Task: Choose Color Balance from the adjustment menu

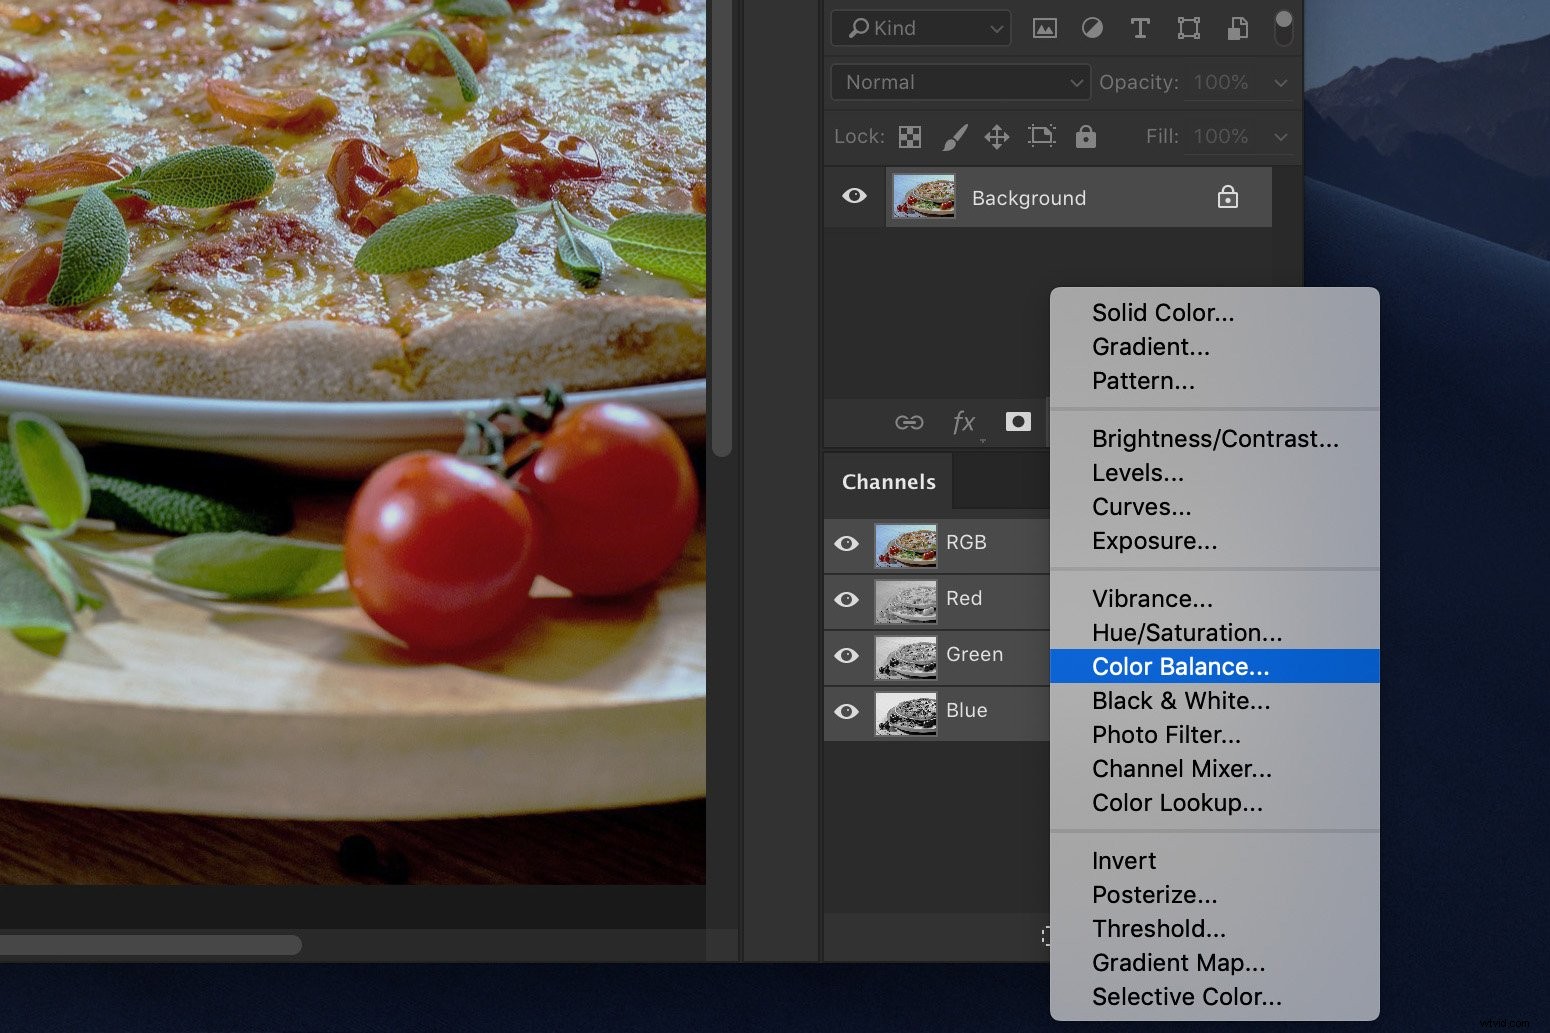Action: (1180, 666)
